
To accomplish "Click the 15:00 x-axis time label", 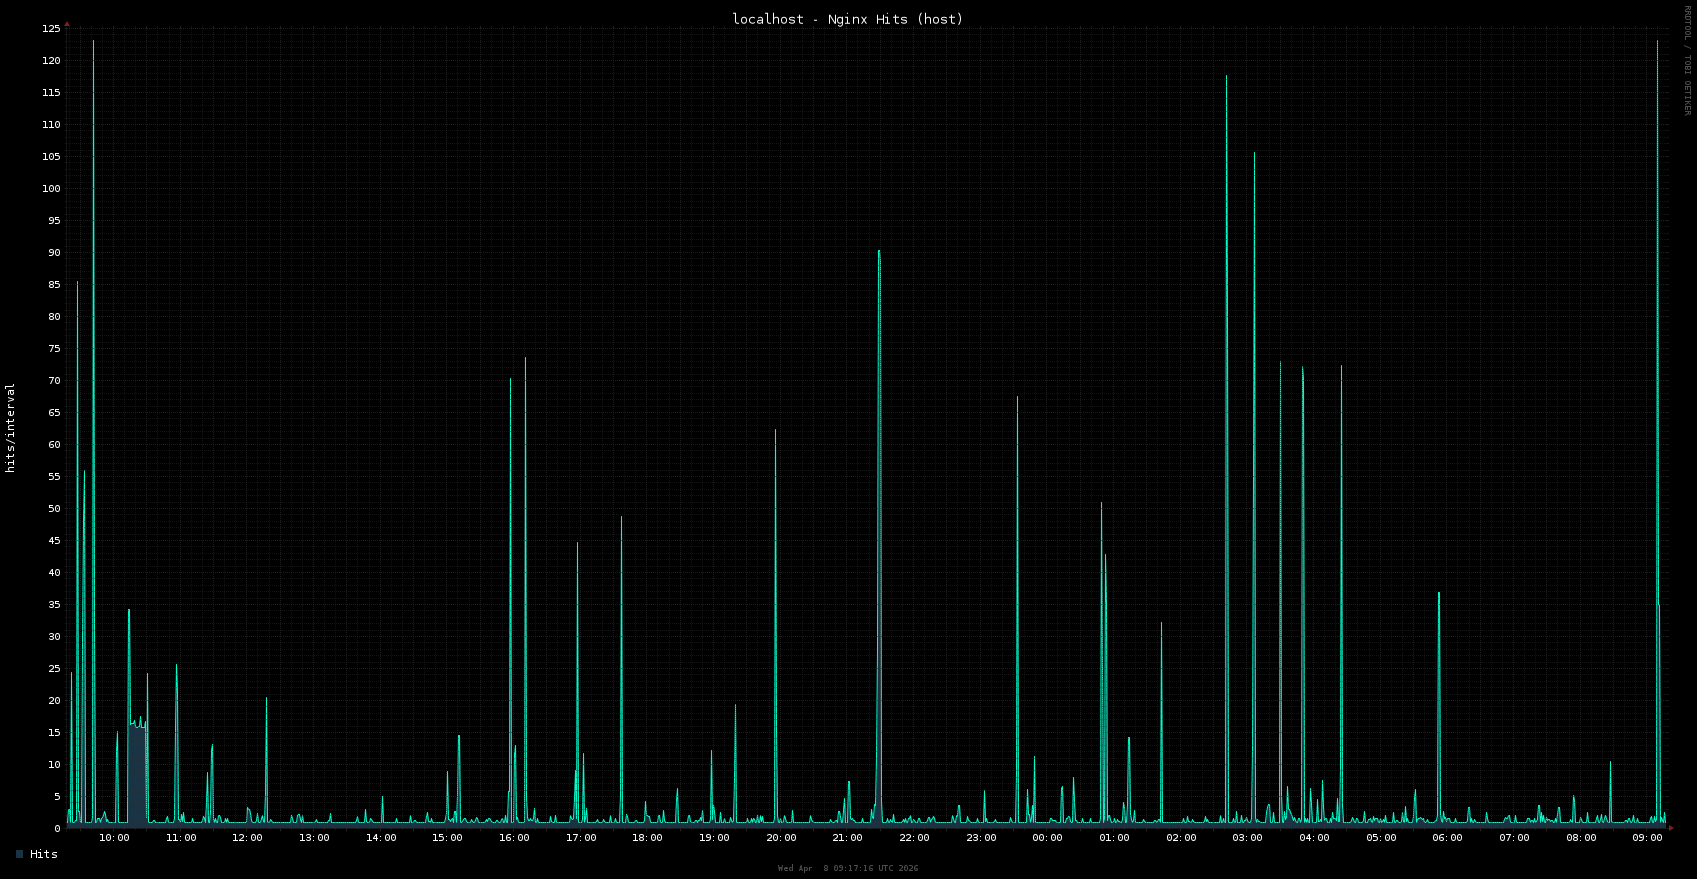I will coord(448,838).
